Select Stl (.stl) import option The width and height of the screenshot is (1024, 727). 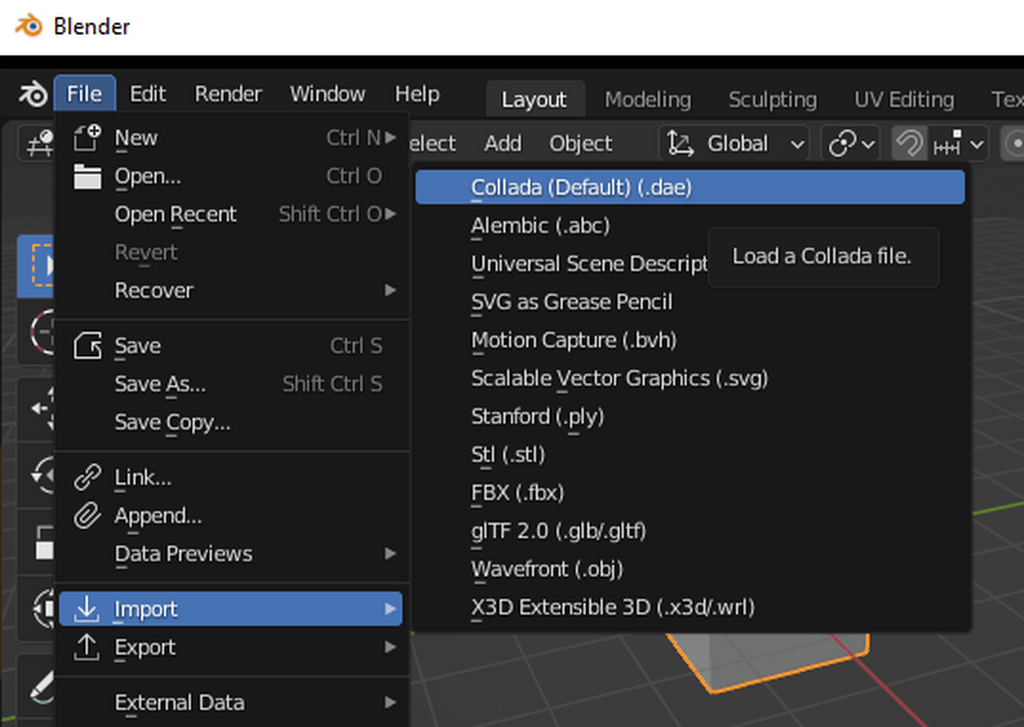690,455
